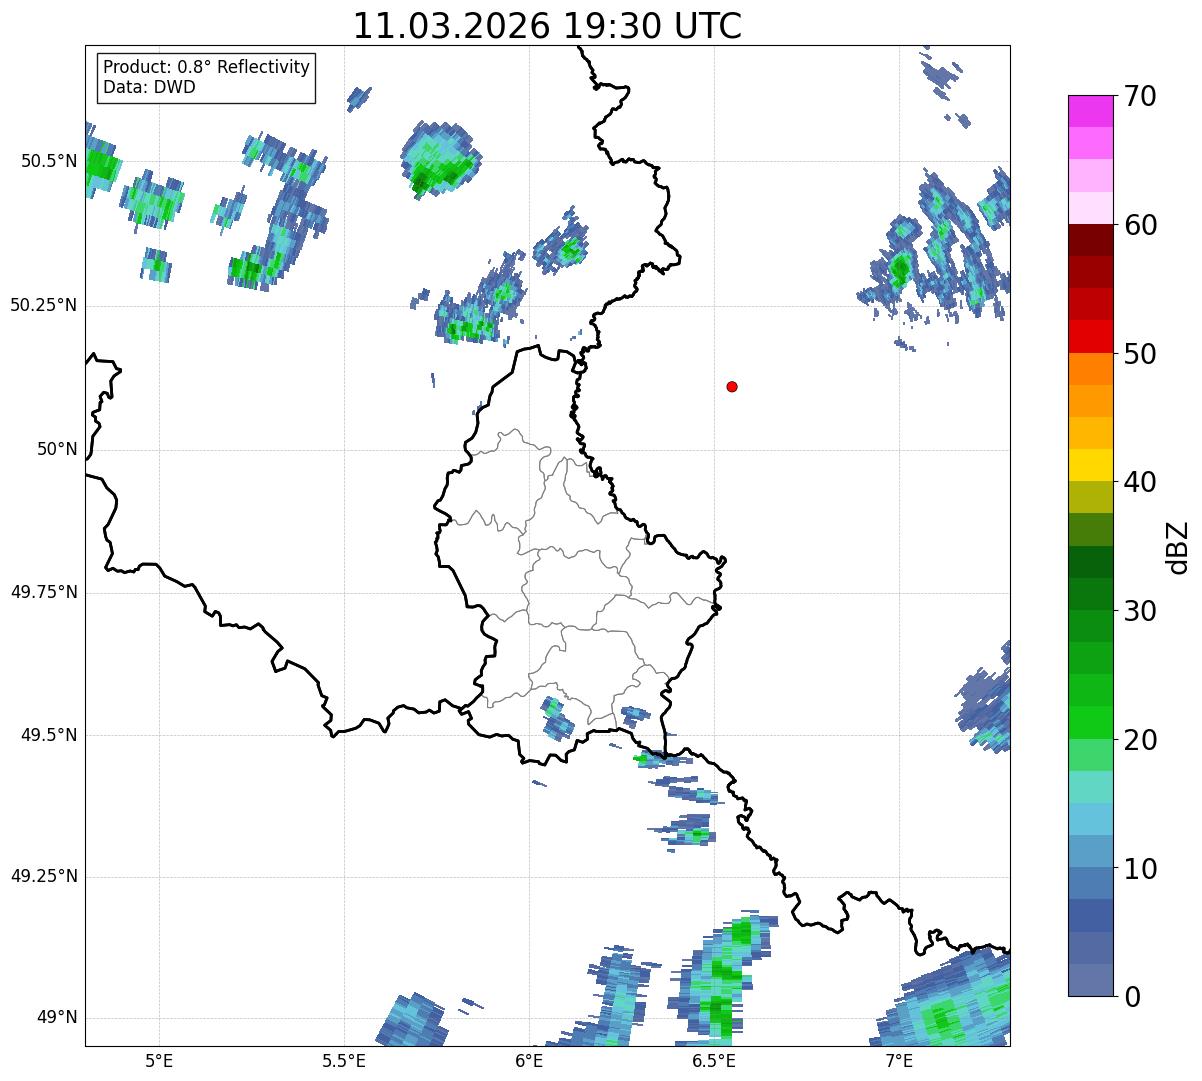
Task: Click the "Product: 0.8° Reflectivity" label
Action: 207,67
